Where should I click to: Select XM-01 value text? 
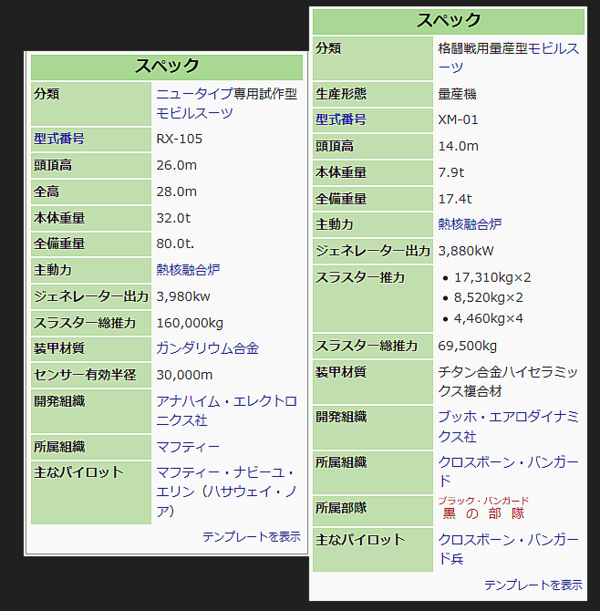tap(458, 120)
